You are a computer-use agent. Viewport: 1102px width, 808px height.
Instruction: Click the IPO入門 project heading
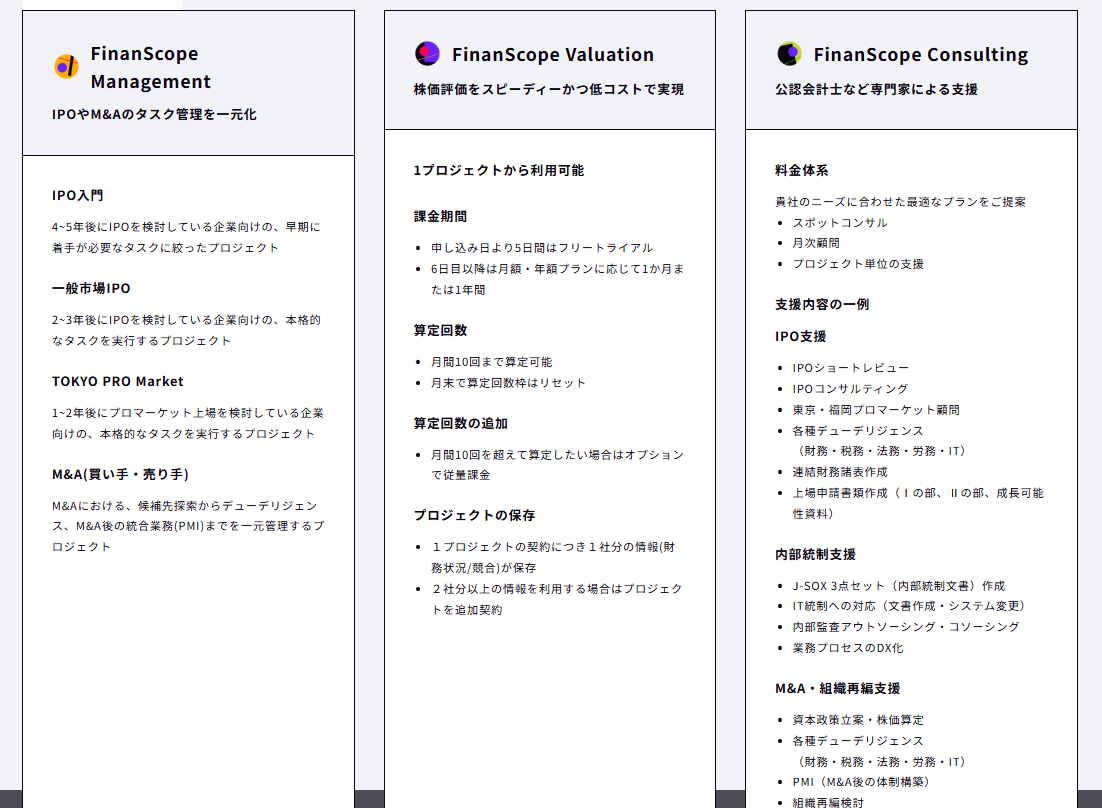tap(78, 196)
